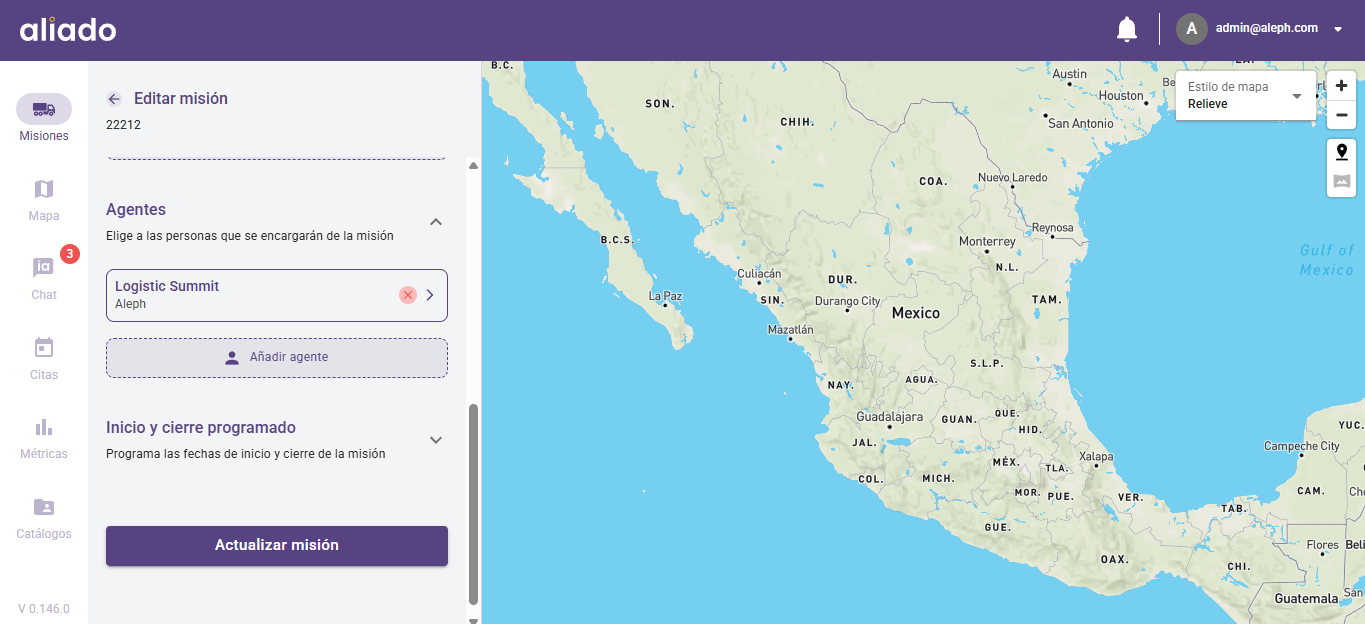Click the back arrow beside Editar misión
Viewport: 1365px width, 624px height.
(114, 99)
